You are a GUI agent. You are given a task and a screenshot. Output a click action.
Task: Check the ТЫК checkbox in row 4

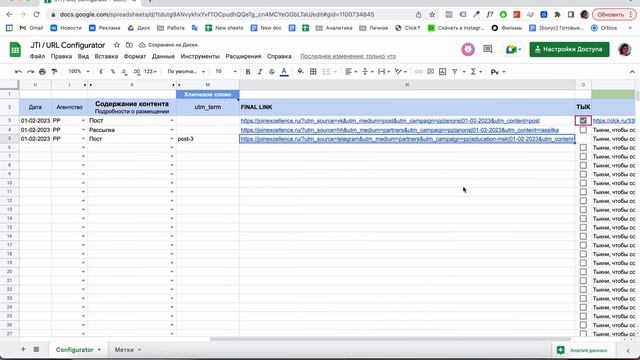(583, 130)
